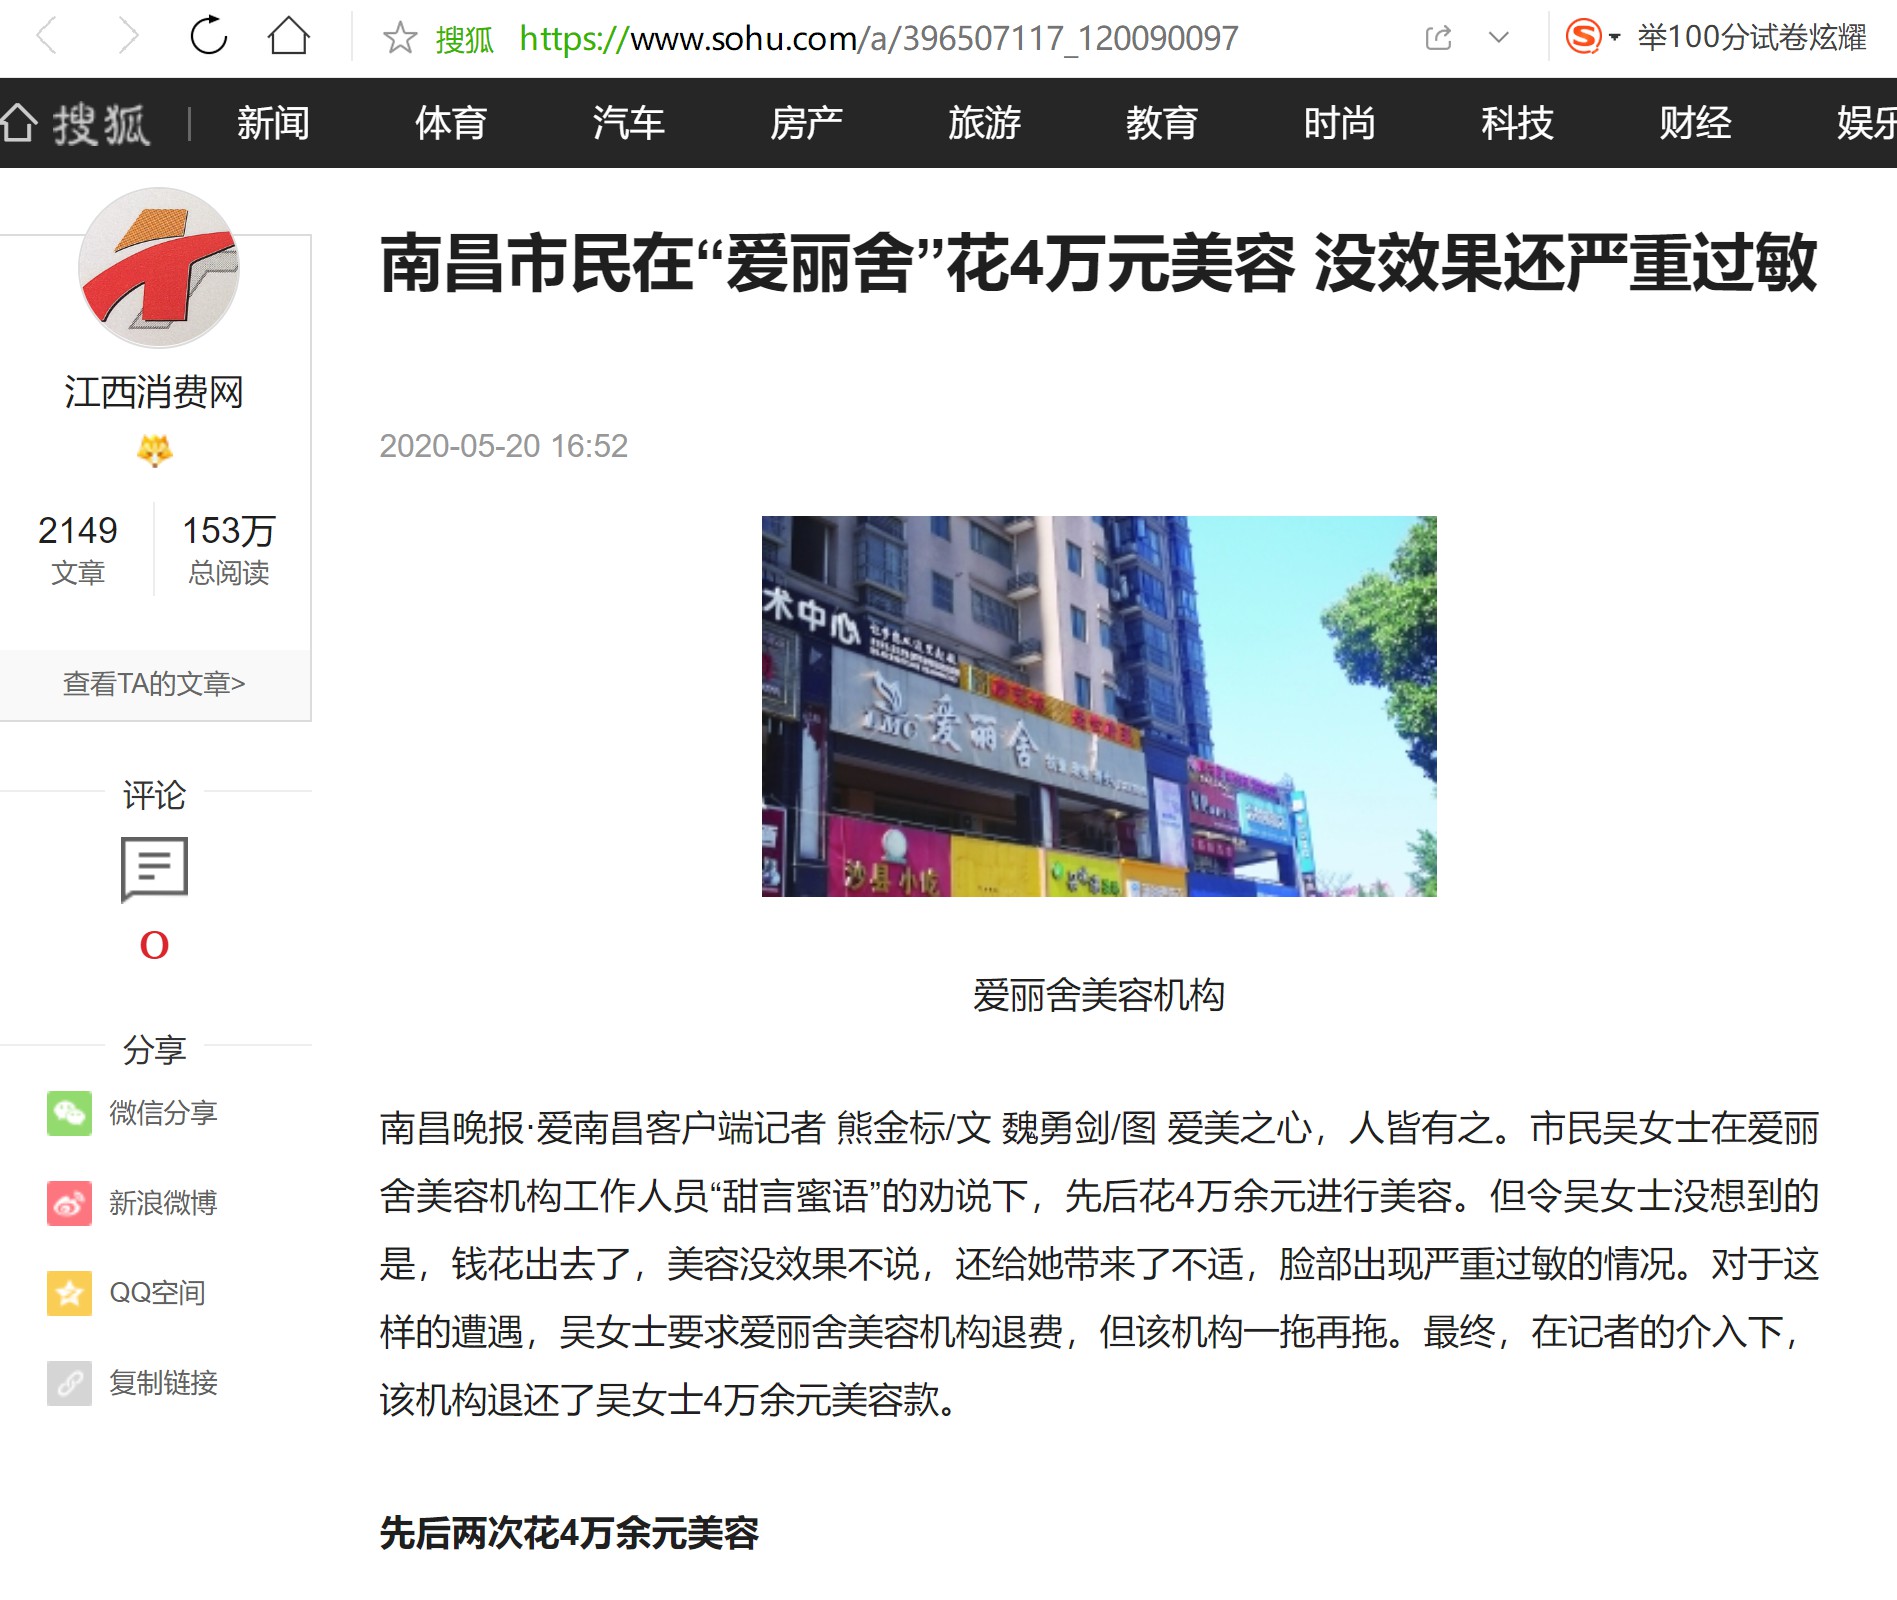Click the share icon in the address bar
Viewport: 1897px width, 1600px height.
[1438, 38]
